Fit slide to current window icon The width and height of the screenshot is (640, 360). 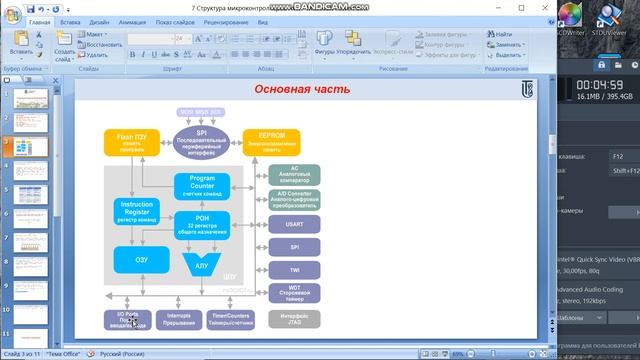point(543,354)
